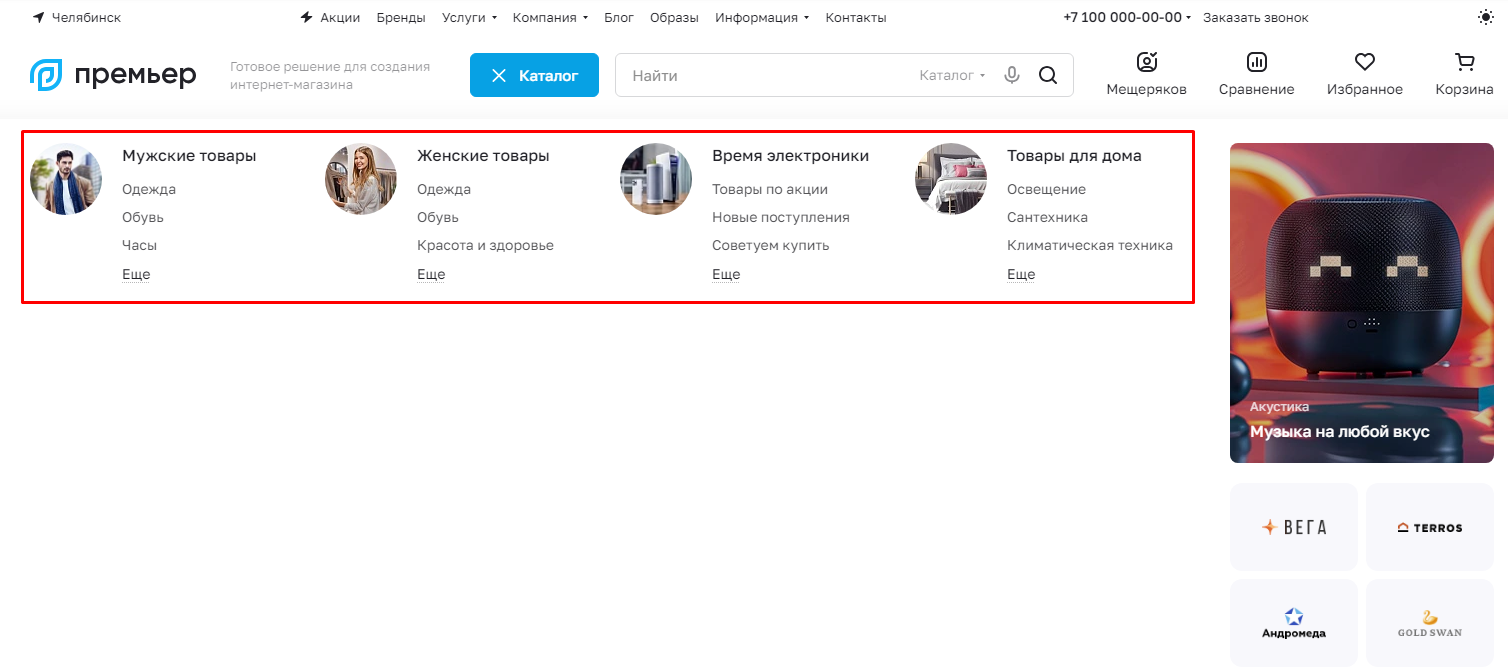Open the Товары по акции link

tap(770, 189)
